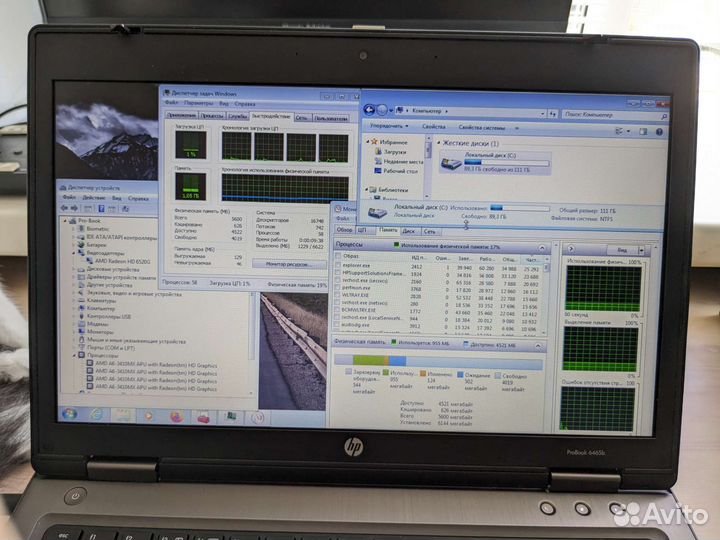Expand the Дисковые устройства tree node
The image size is (720, 540).
coord(73,269)
